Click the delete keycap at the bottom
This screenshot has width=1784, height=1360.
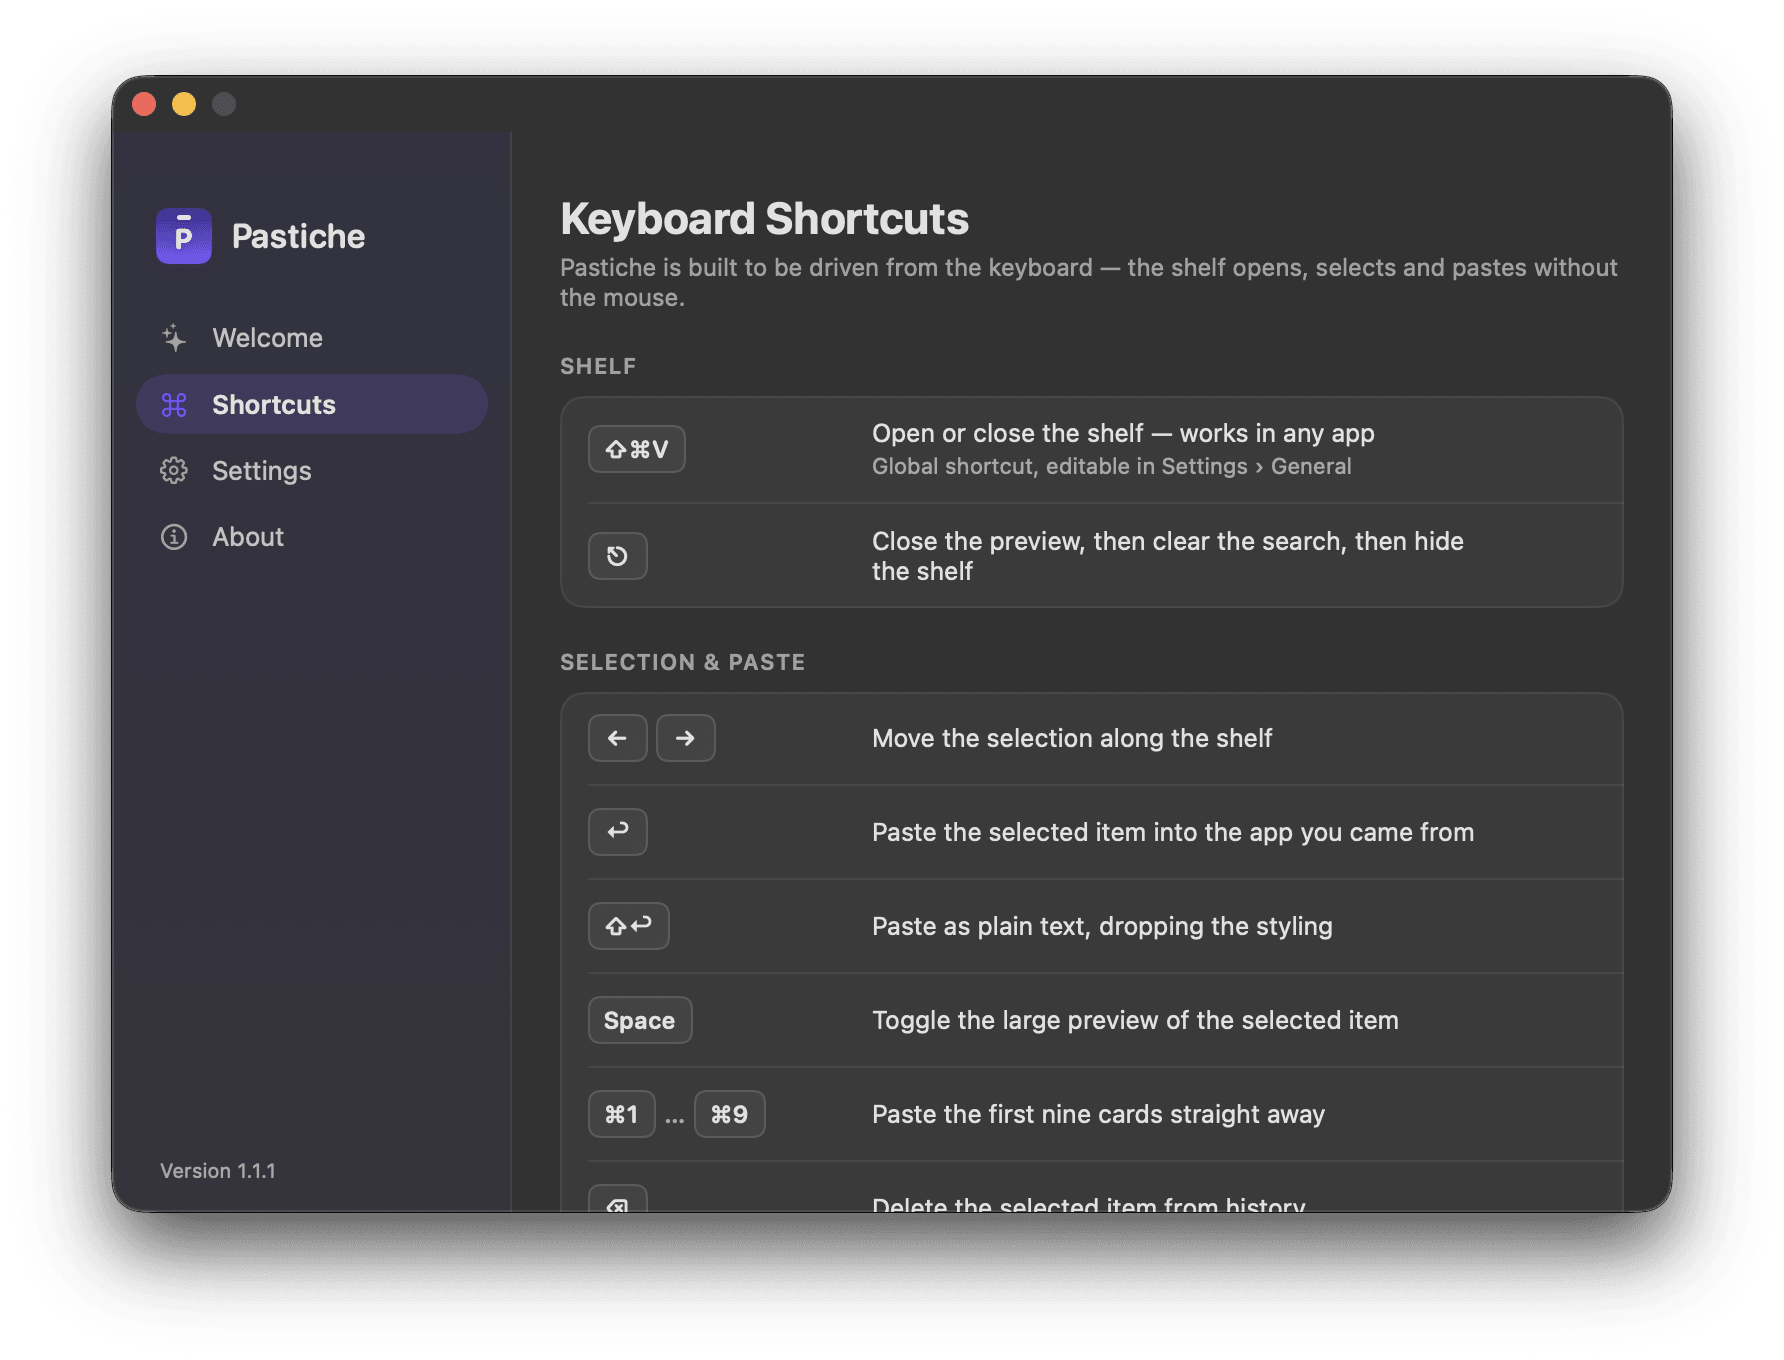[618, 1199]
